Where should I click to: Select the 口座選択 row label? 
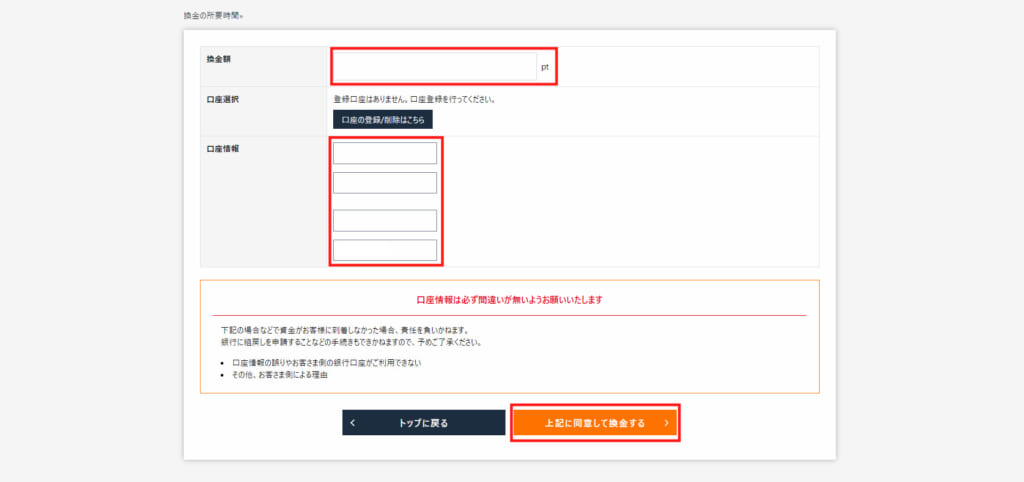223,99
